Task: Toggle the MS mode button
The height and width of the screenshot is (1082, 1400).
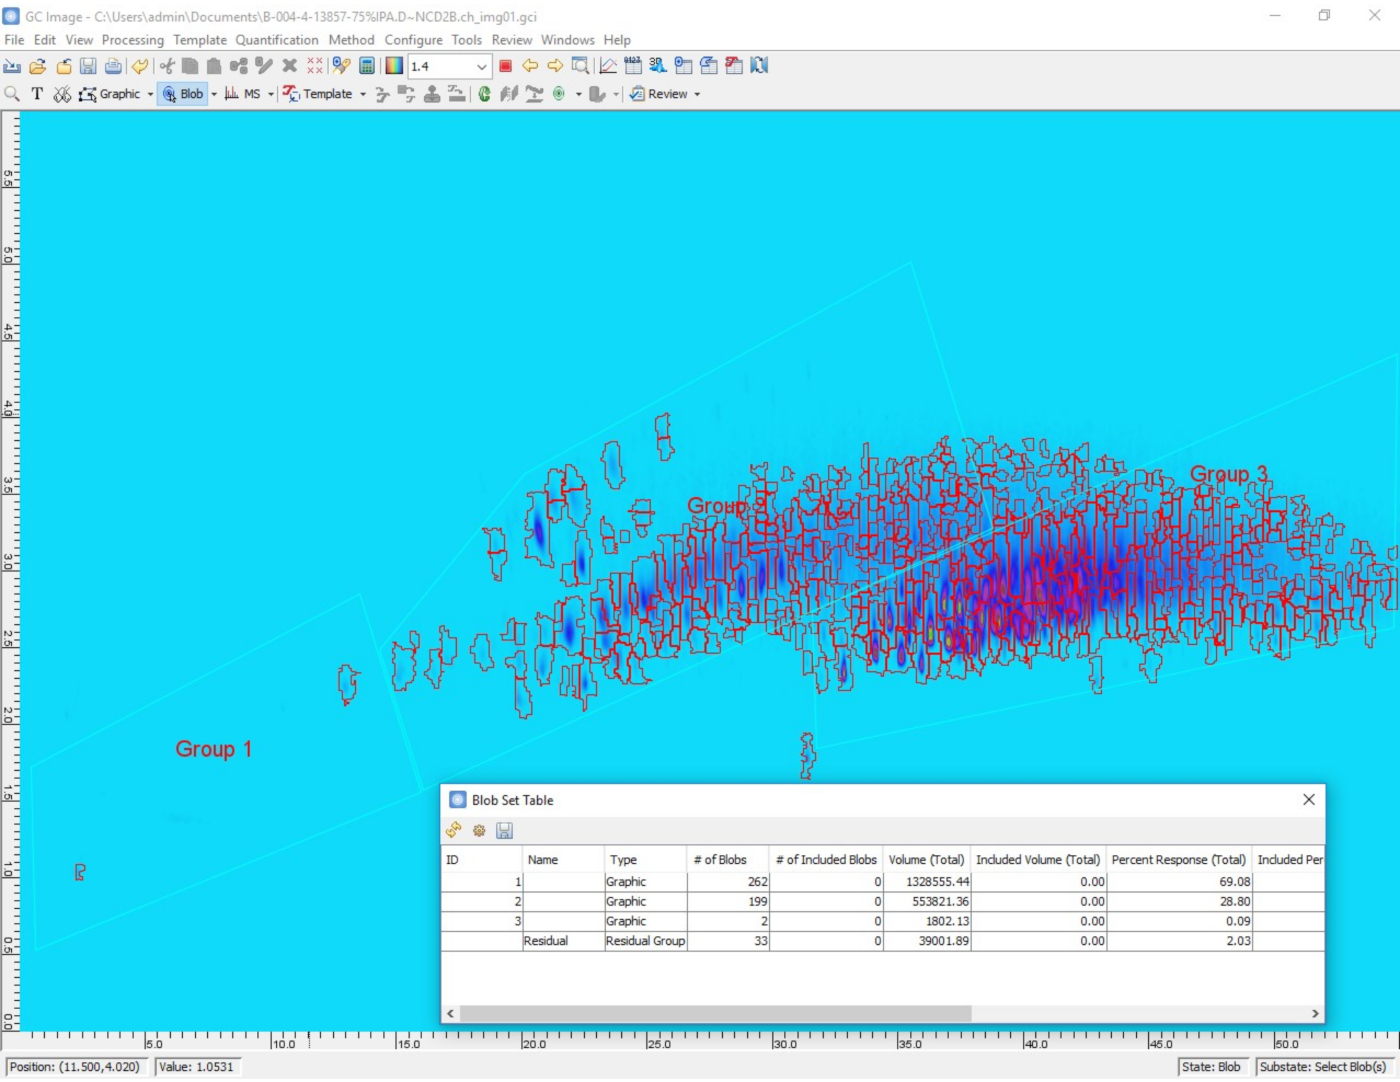Action: [x=242, y=94]
